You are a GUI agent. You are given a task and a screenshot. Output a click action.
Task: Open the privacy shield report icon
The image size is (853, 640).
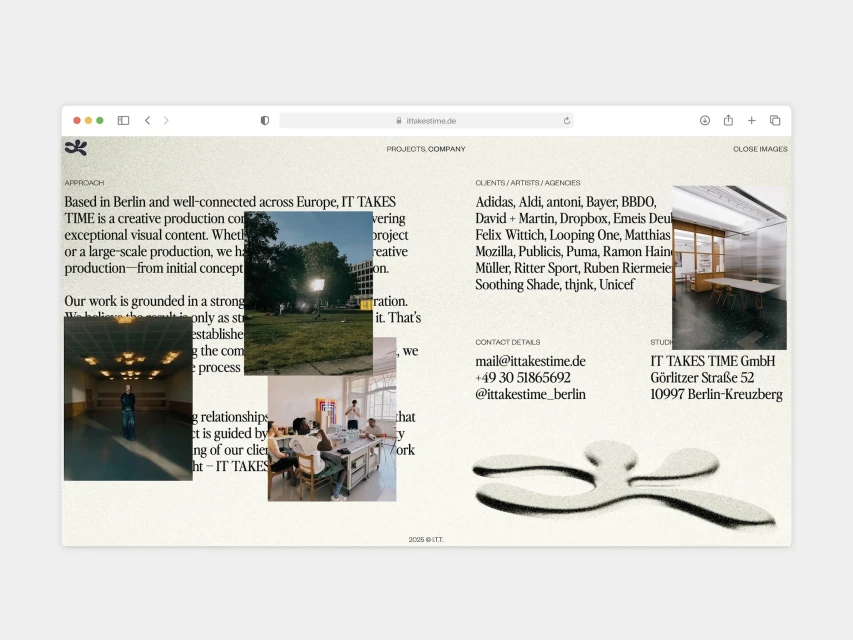click(x=265, y=120)
